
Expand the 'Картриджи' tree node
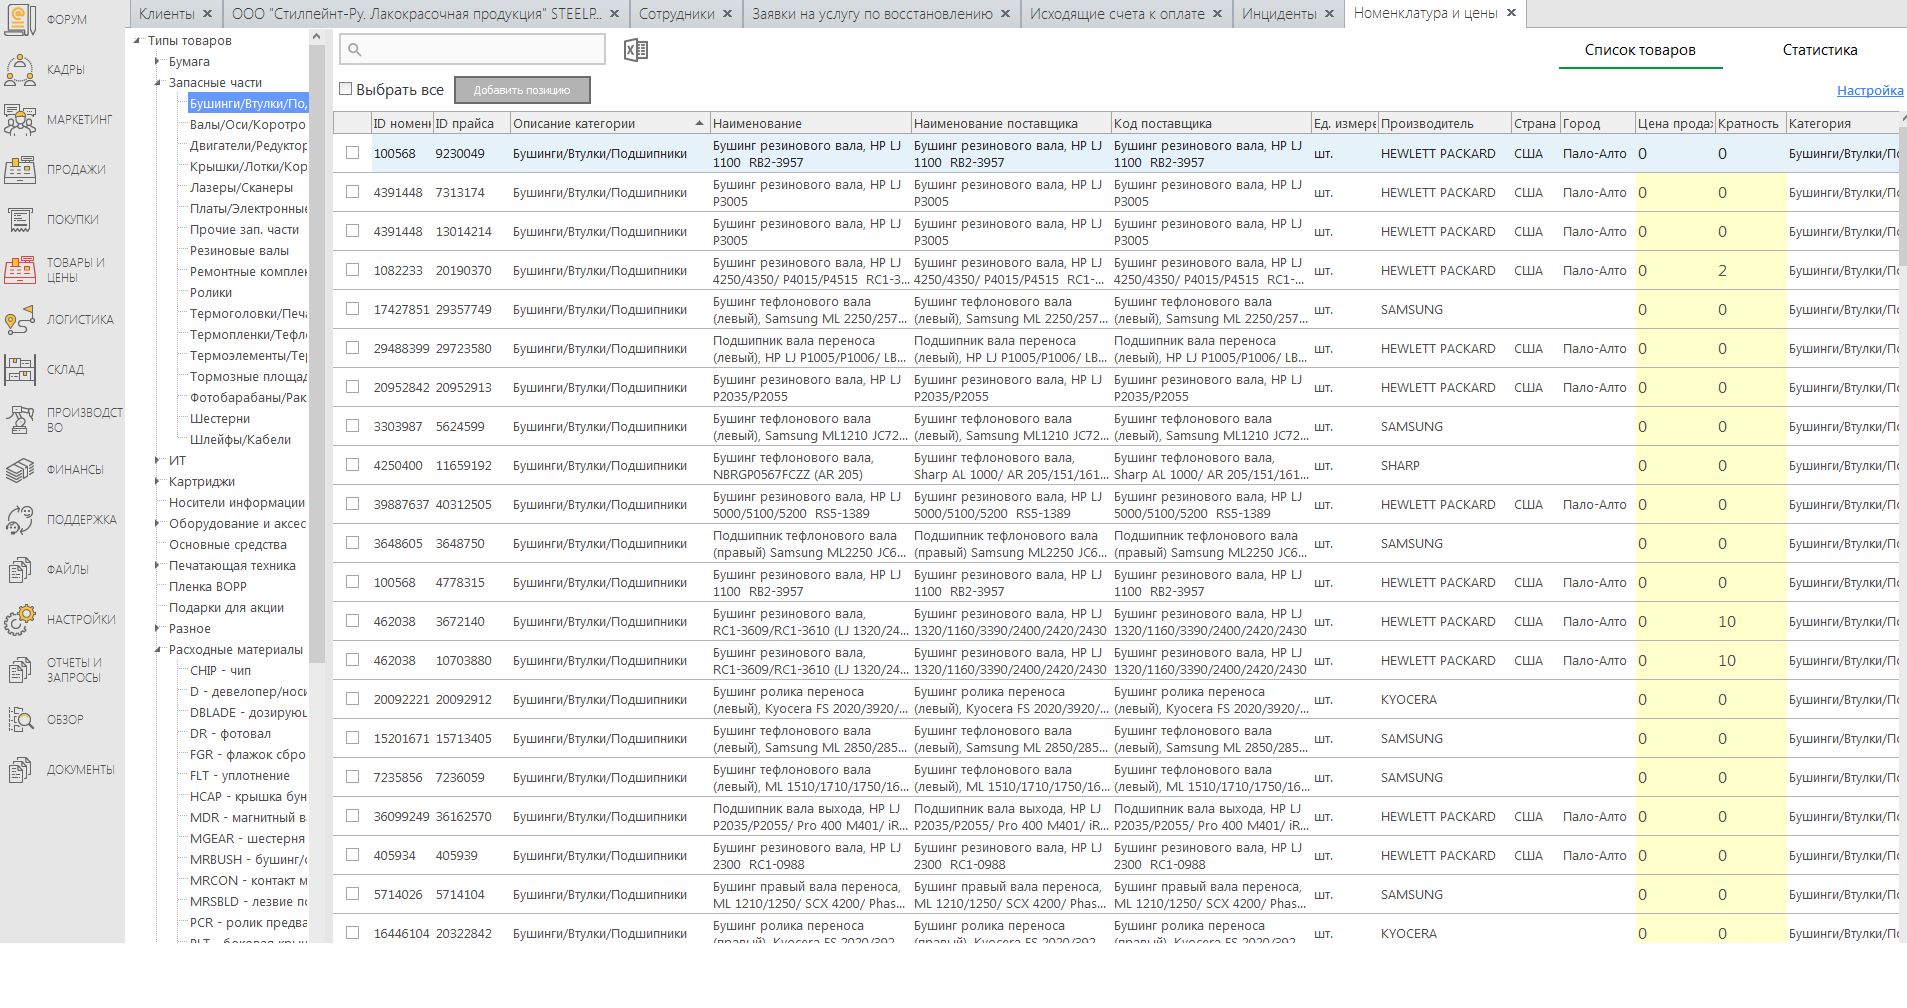(158, 482)
